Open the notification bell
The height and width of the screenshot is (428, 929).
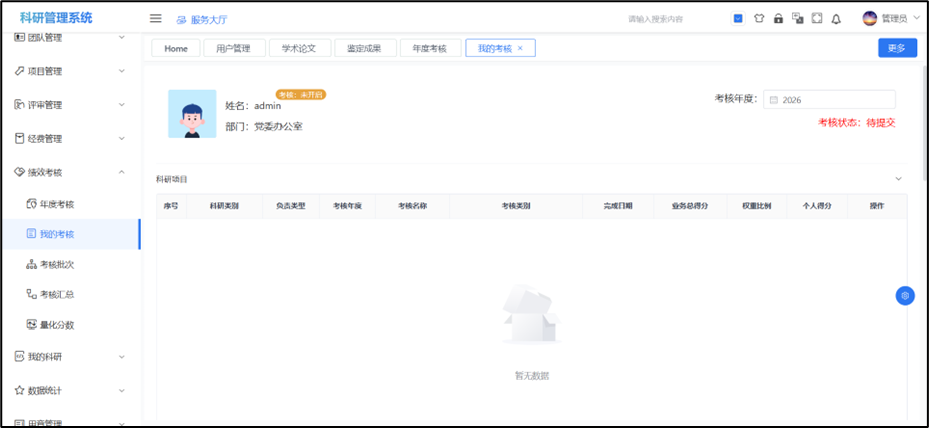coord(836,18)
